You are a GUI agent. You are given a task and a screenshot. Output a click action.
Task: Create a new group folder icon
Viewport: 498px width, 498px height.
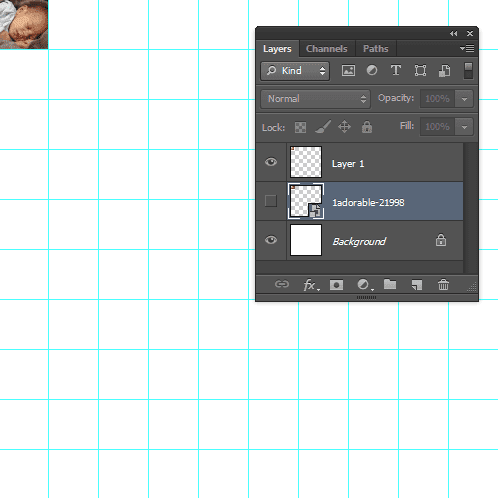coord(390,284)
